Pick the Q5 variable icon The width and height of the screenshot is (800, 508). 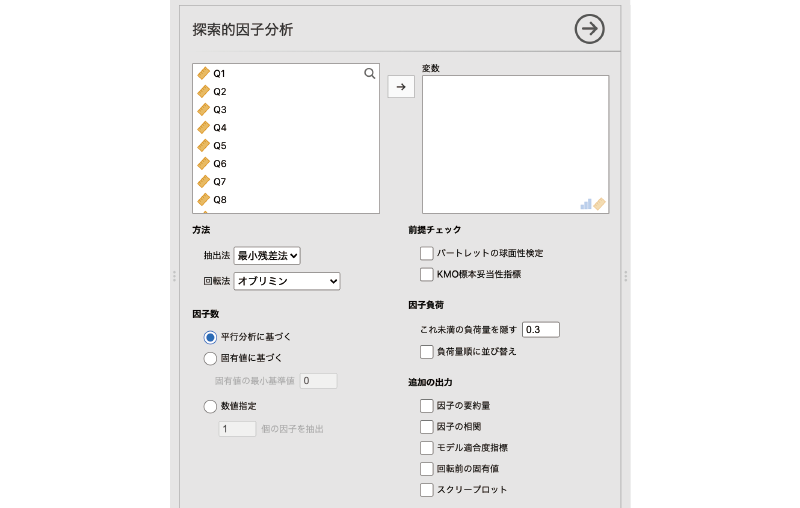204,146
